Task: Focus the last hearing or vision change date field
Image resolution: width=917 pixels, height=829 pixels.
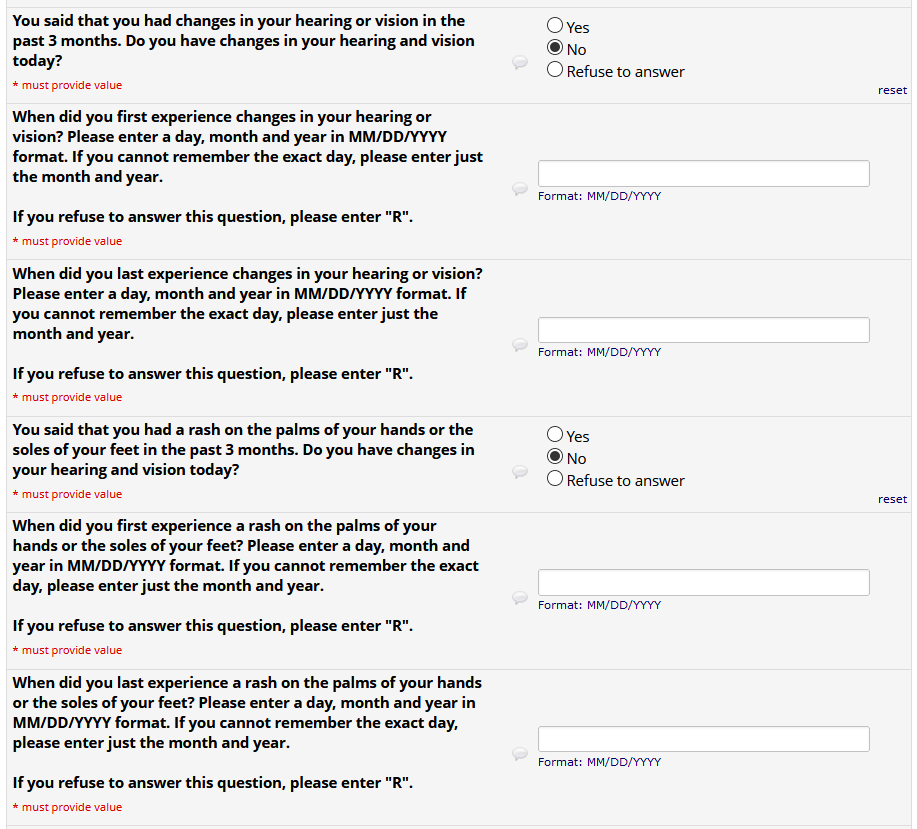Action: (704, 330)
